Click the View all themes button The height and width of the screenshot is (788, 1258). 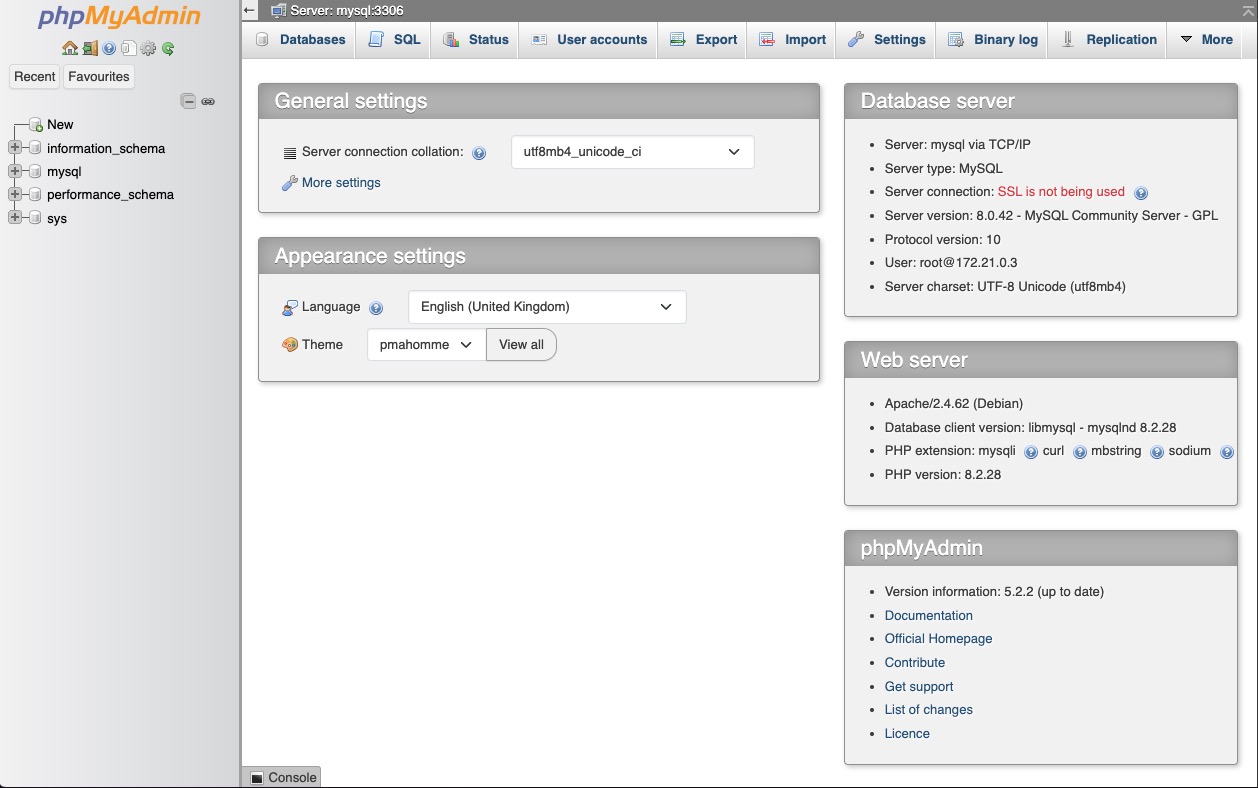[521, 345]
